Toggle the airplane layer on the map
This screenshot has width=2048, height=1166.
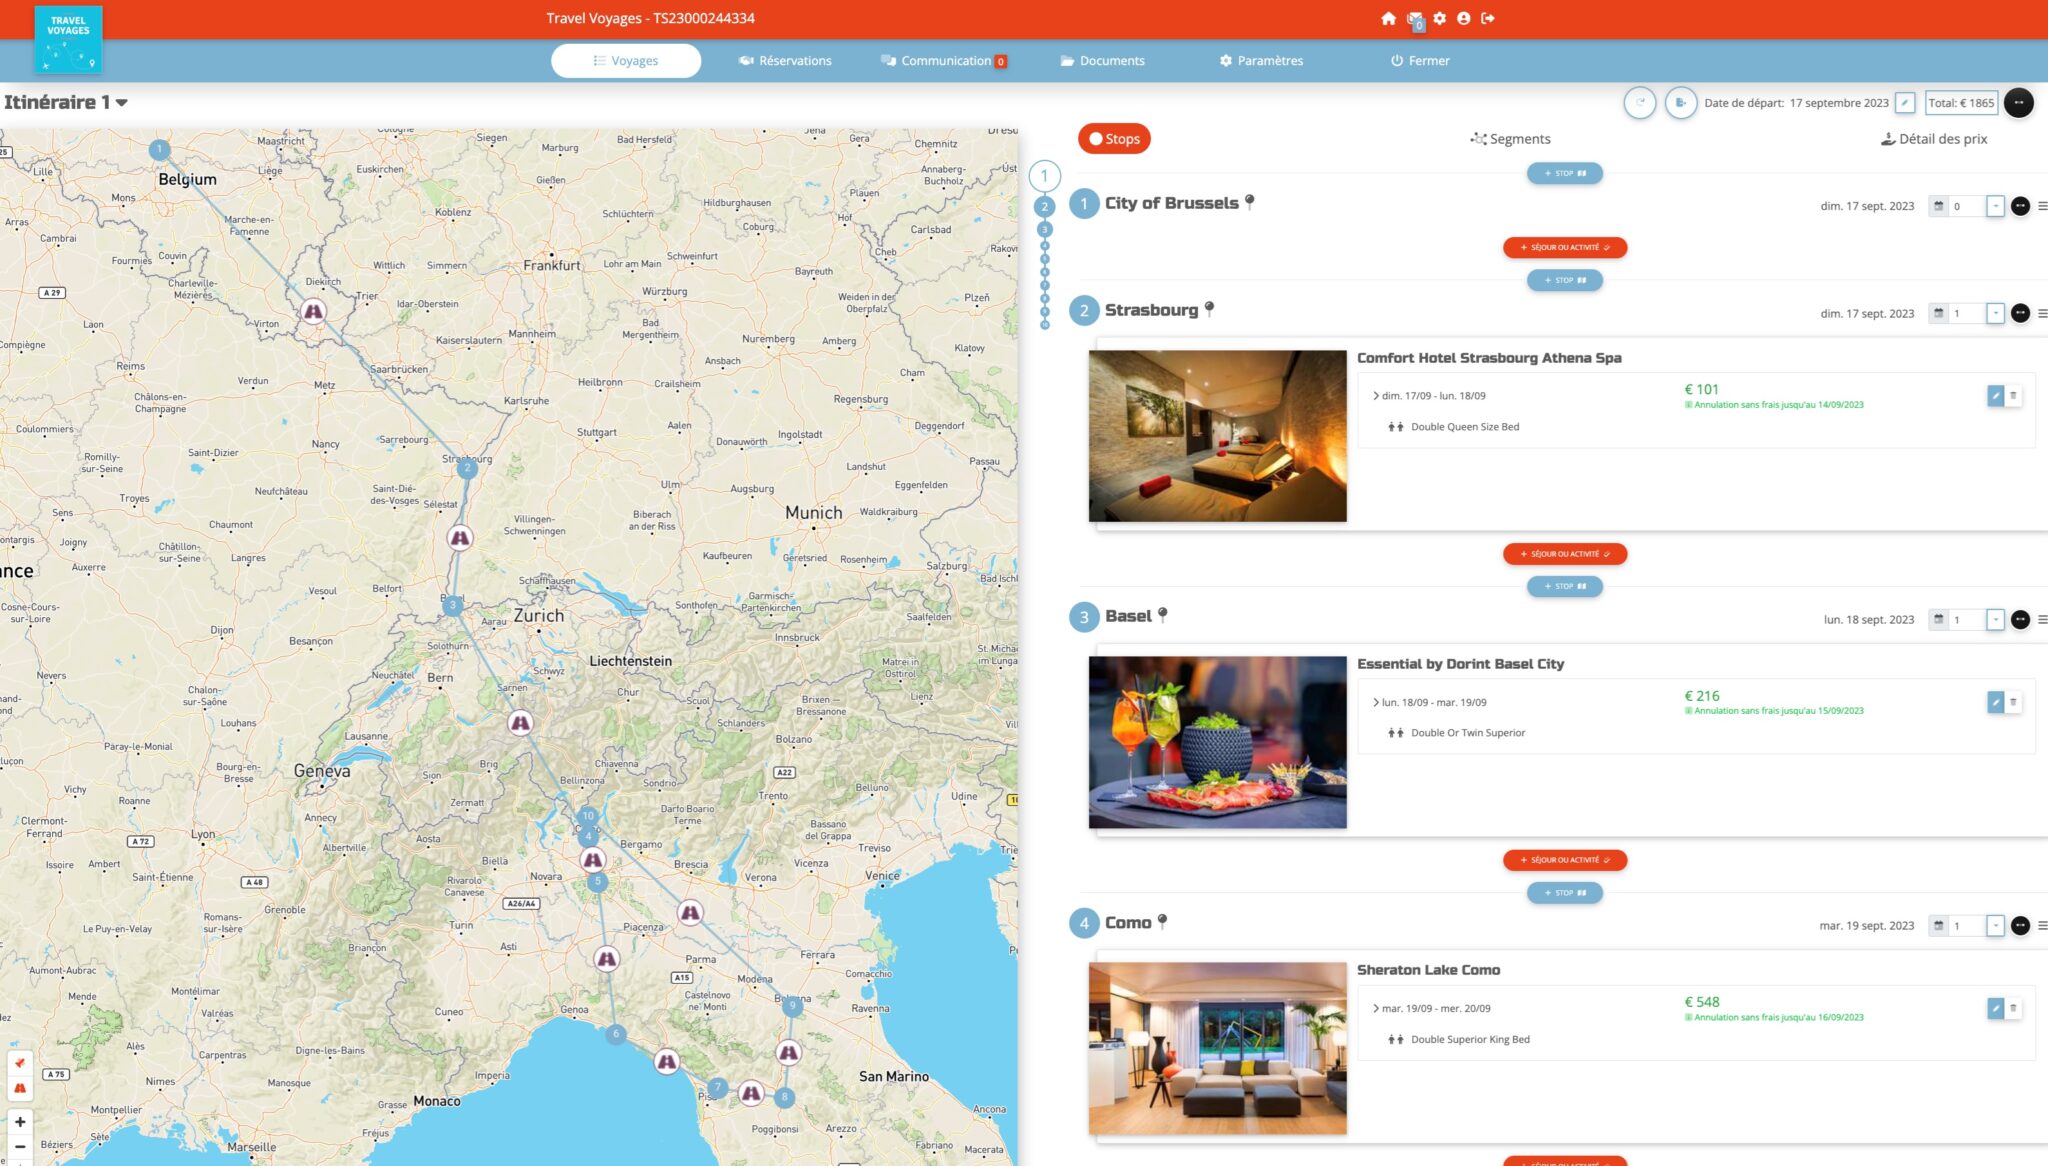pyautogui.click(x=19, y=1063)
